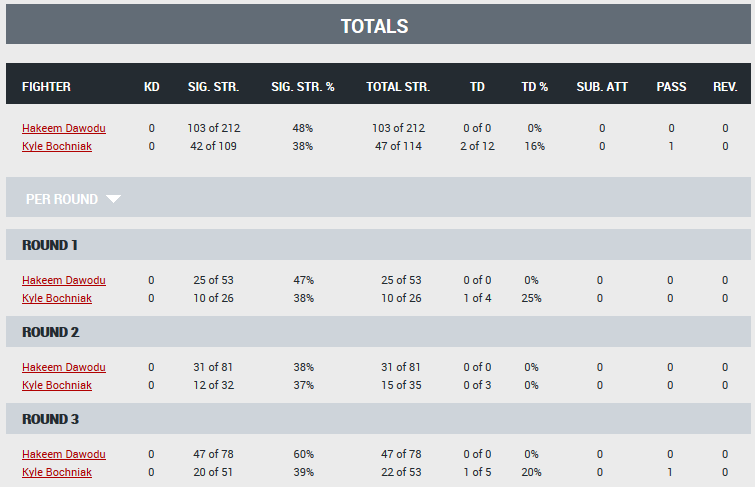Open Kyle Bochniak link under Round 3
This screenshot has width=755, height=487.
57,472
